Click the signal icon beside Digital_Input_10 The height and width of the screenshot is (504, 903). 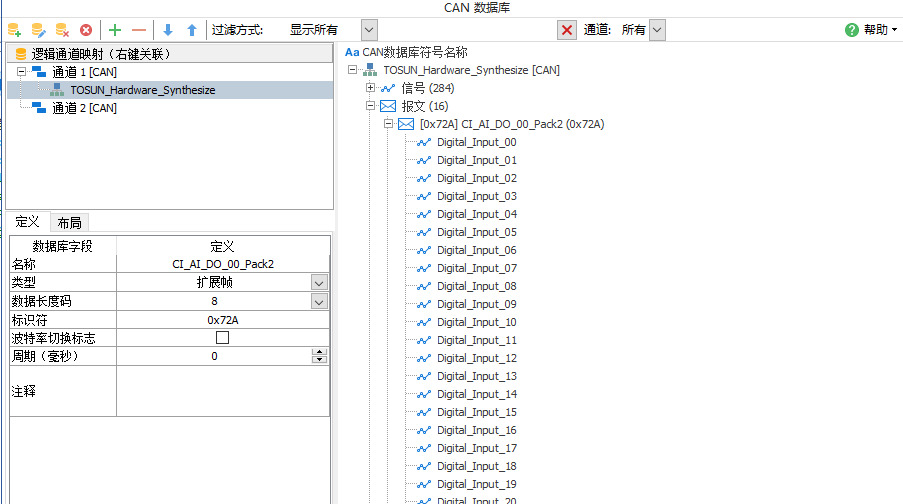[424, 322]
